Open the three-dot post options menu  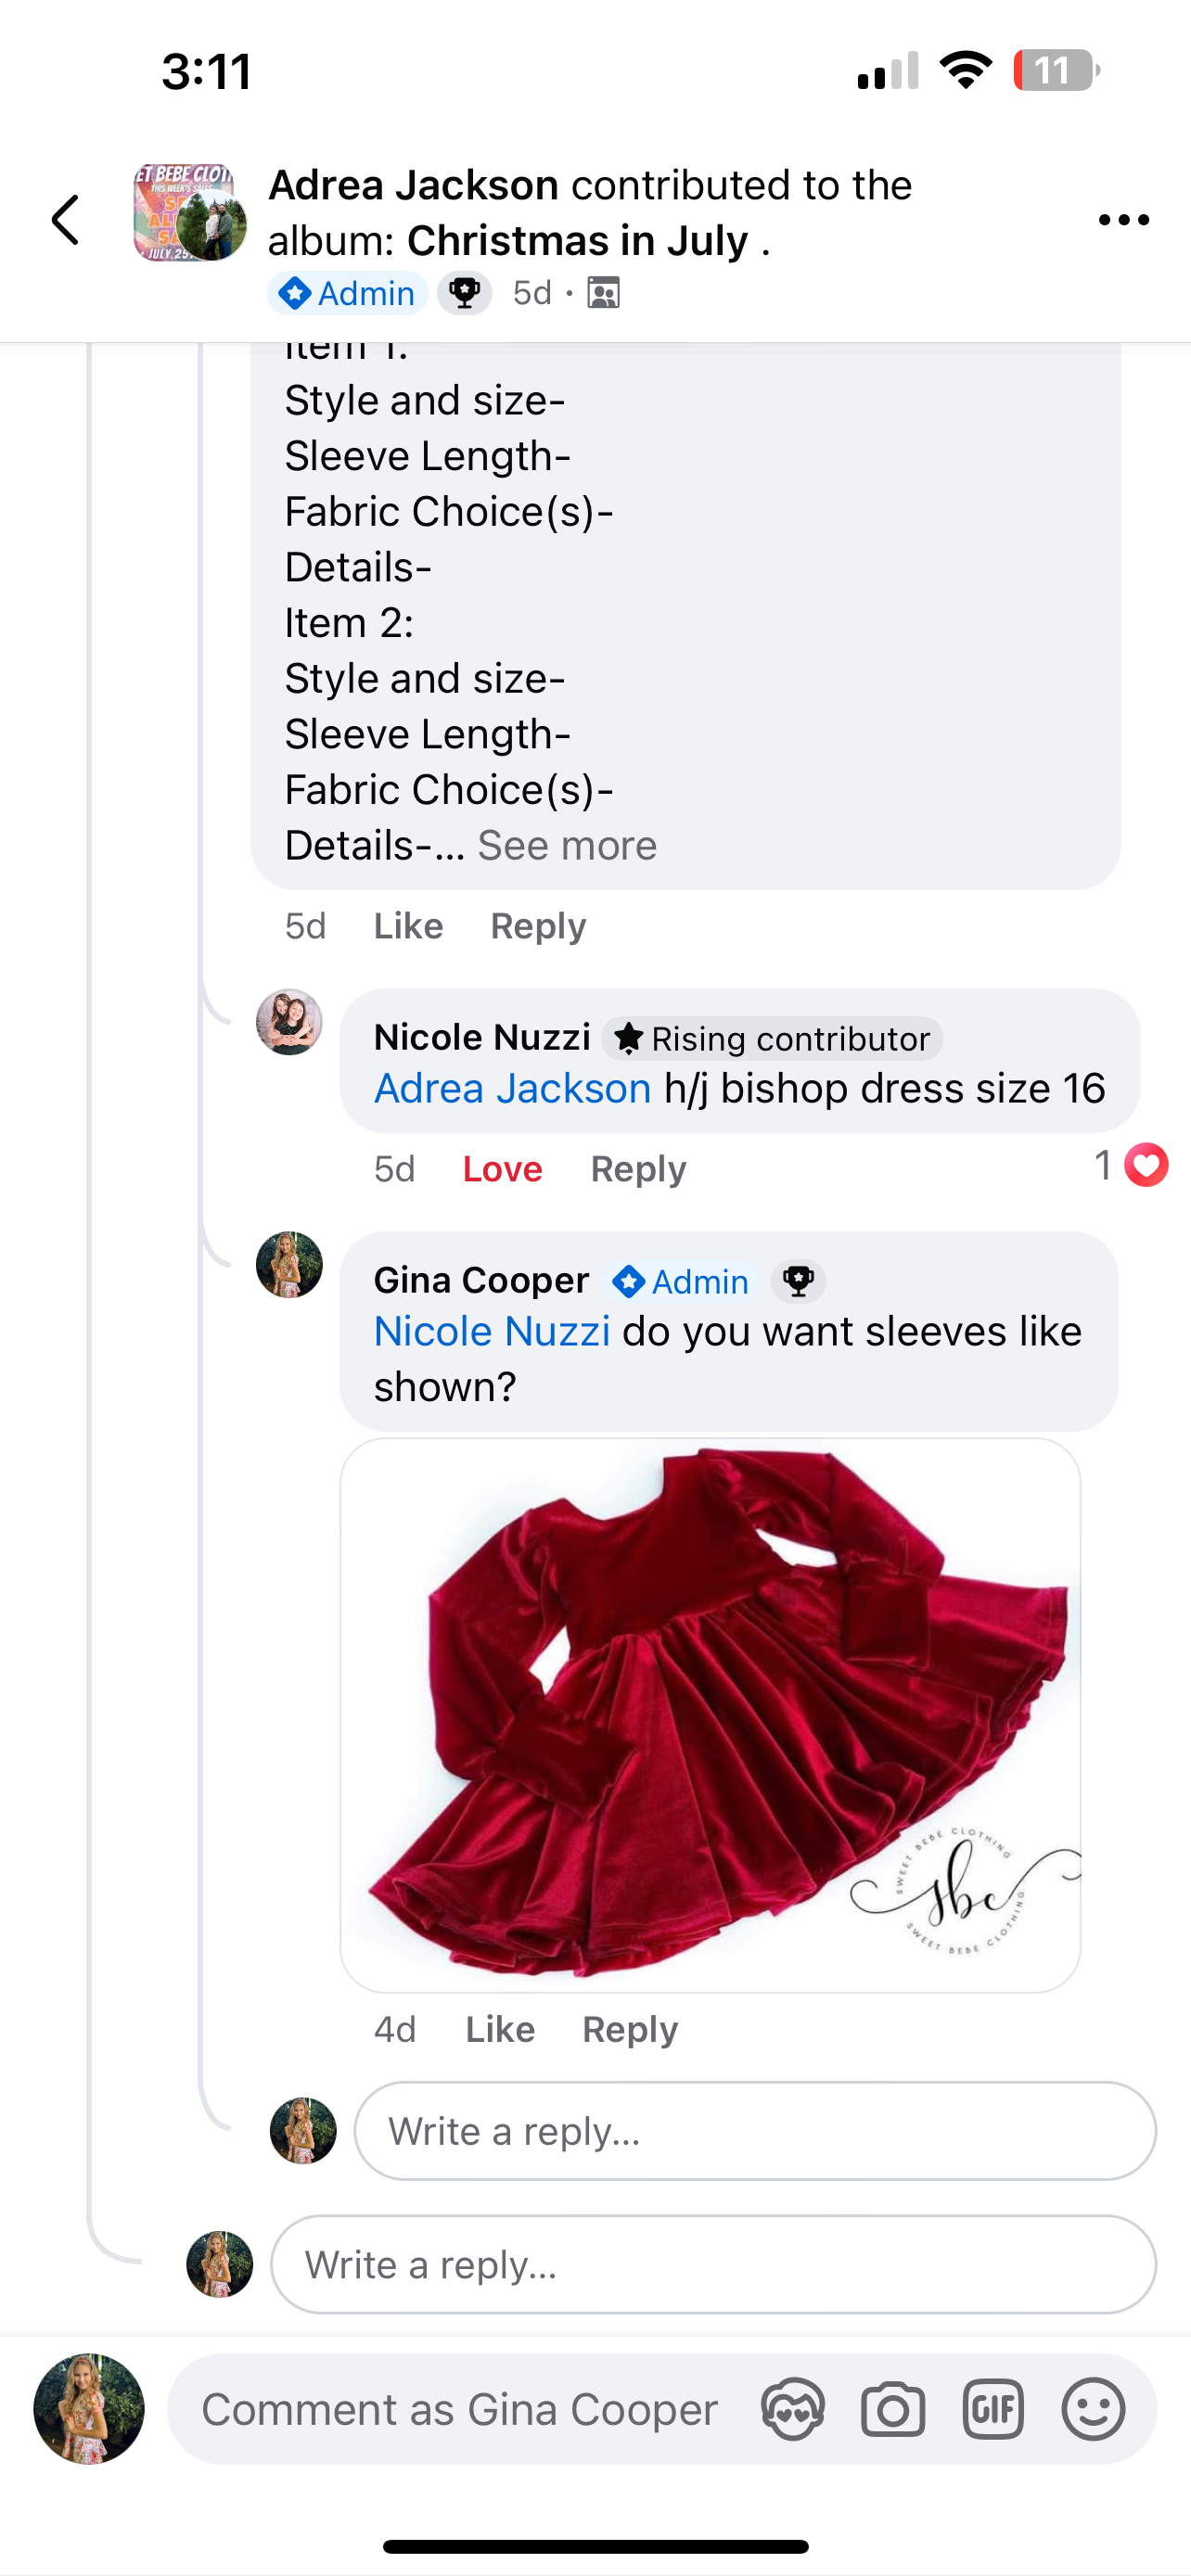click(1123, 220)
